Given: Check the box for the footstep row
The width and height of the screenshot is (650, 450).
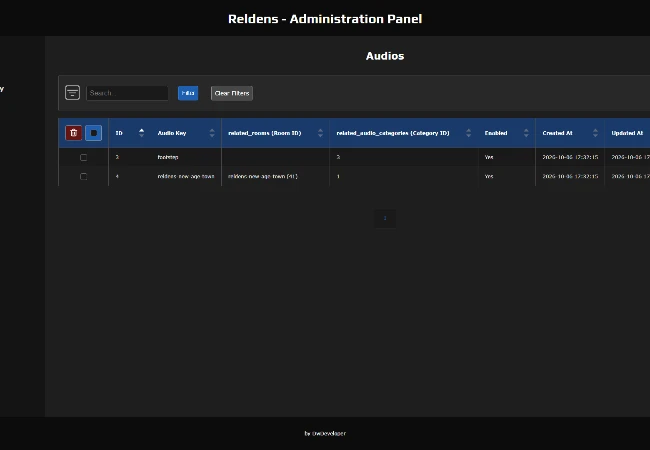Looking at the screenshot, I should click(83, 157).
